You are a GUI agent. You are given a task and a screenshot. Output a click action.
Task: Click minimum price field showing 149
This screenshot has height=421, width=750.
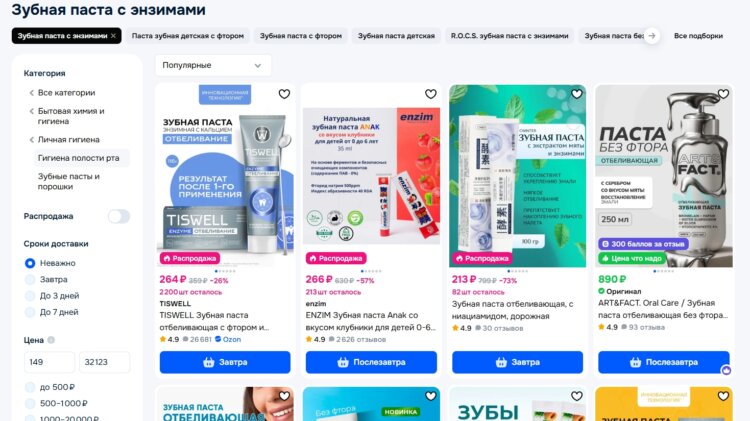(49, 362)
